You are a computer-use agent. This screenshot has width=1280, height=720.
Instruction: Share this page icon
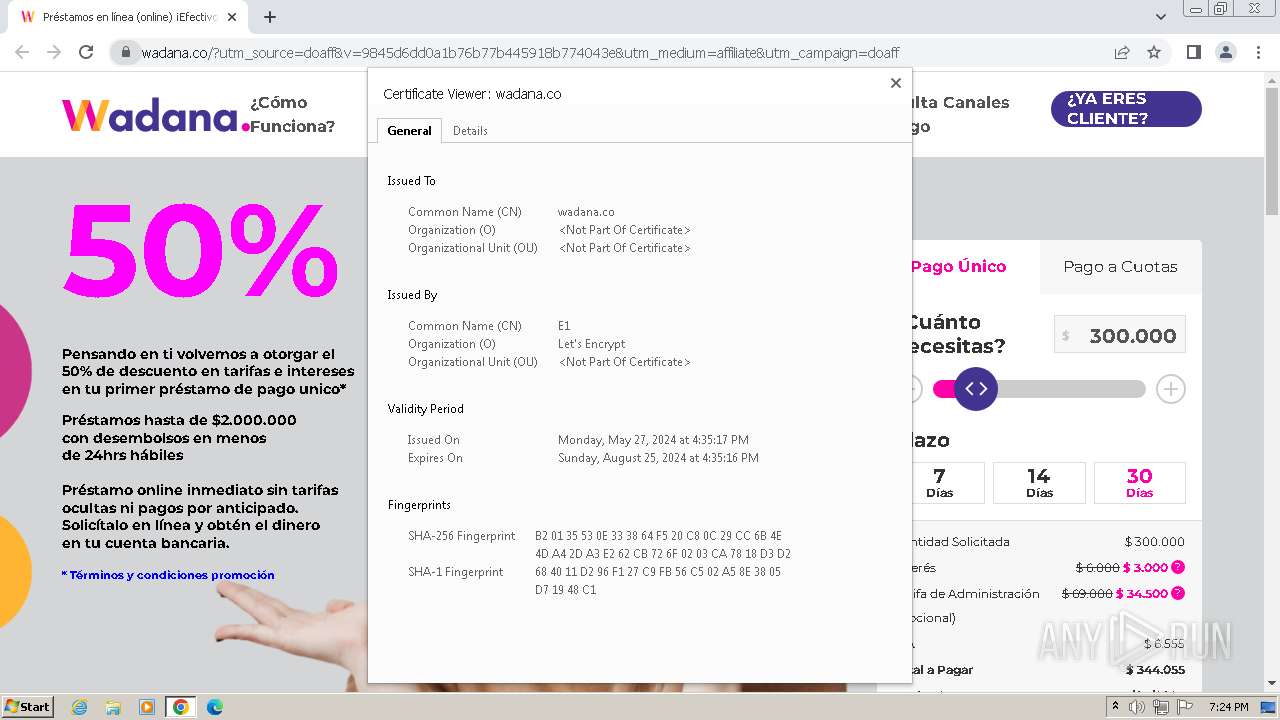click(1122, 52)
